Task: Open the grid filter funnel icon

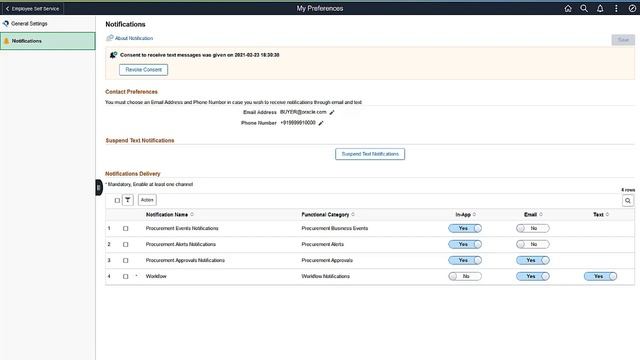Action: 128,200
